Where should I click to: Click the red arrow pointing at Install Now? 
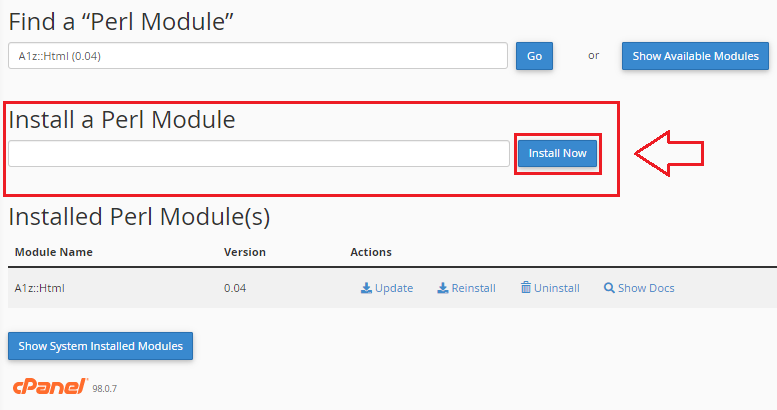(669, 153)
